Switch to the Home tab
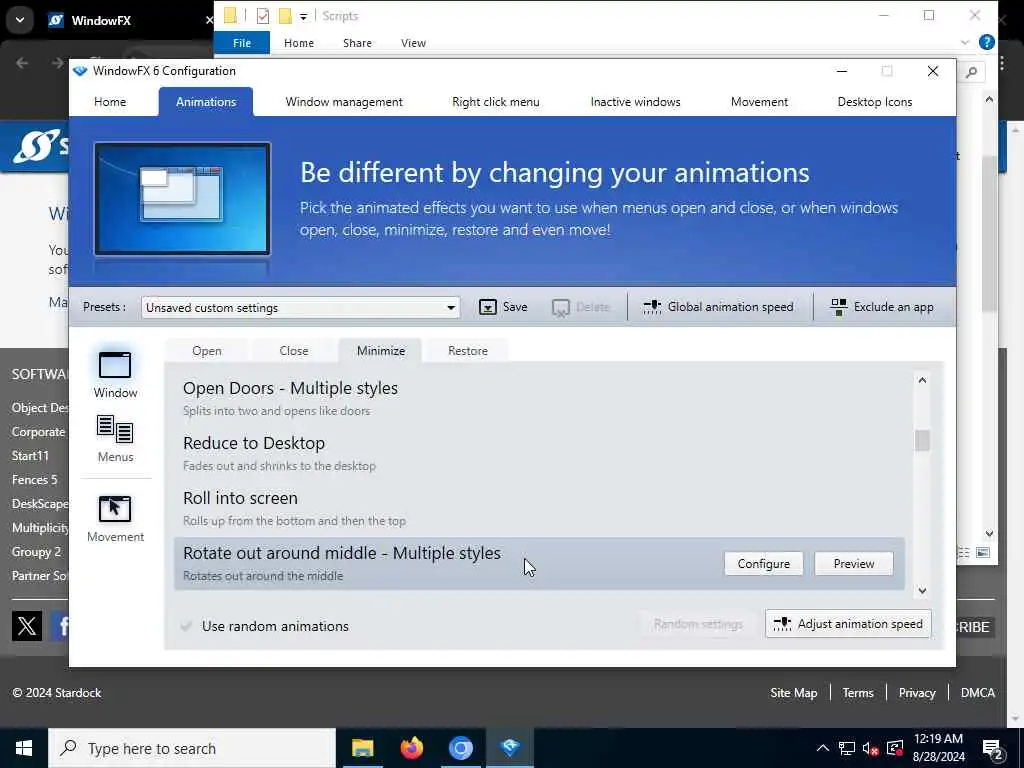1024x768 pixels. (110, 102)
